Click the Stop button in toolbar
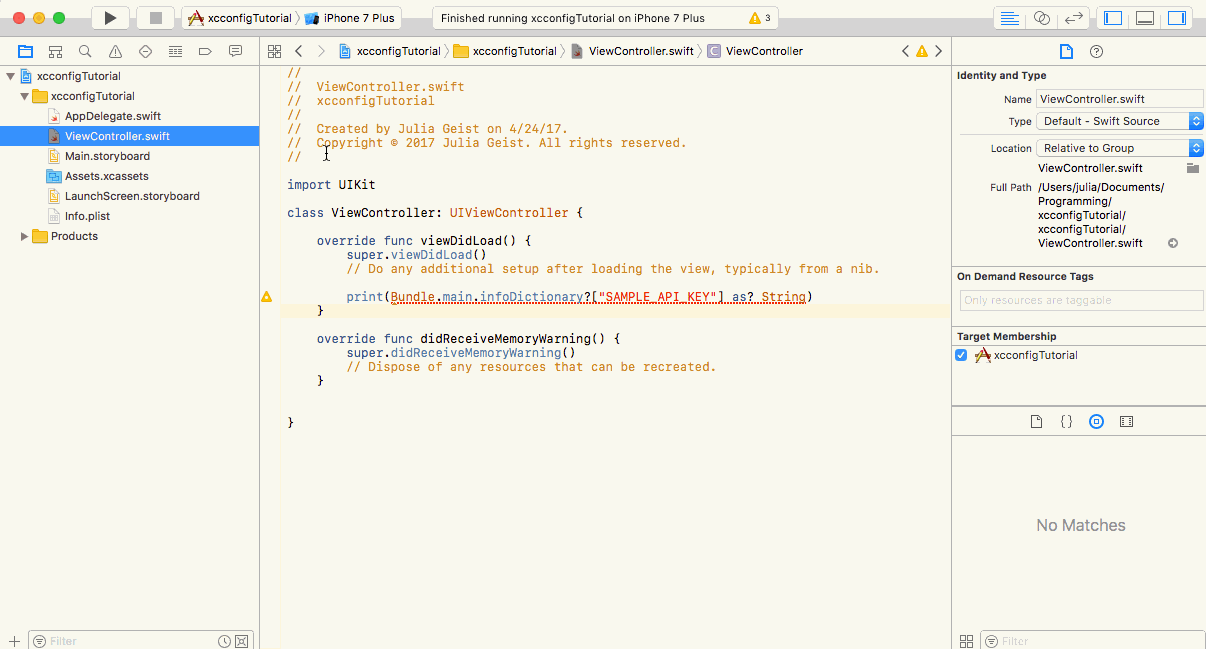 (x=155, y=18)
